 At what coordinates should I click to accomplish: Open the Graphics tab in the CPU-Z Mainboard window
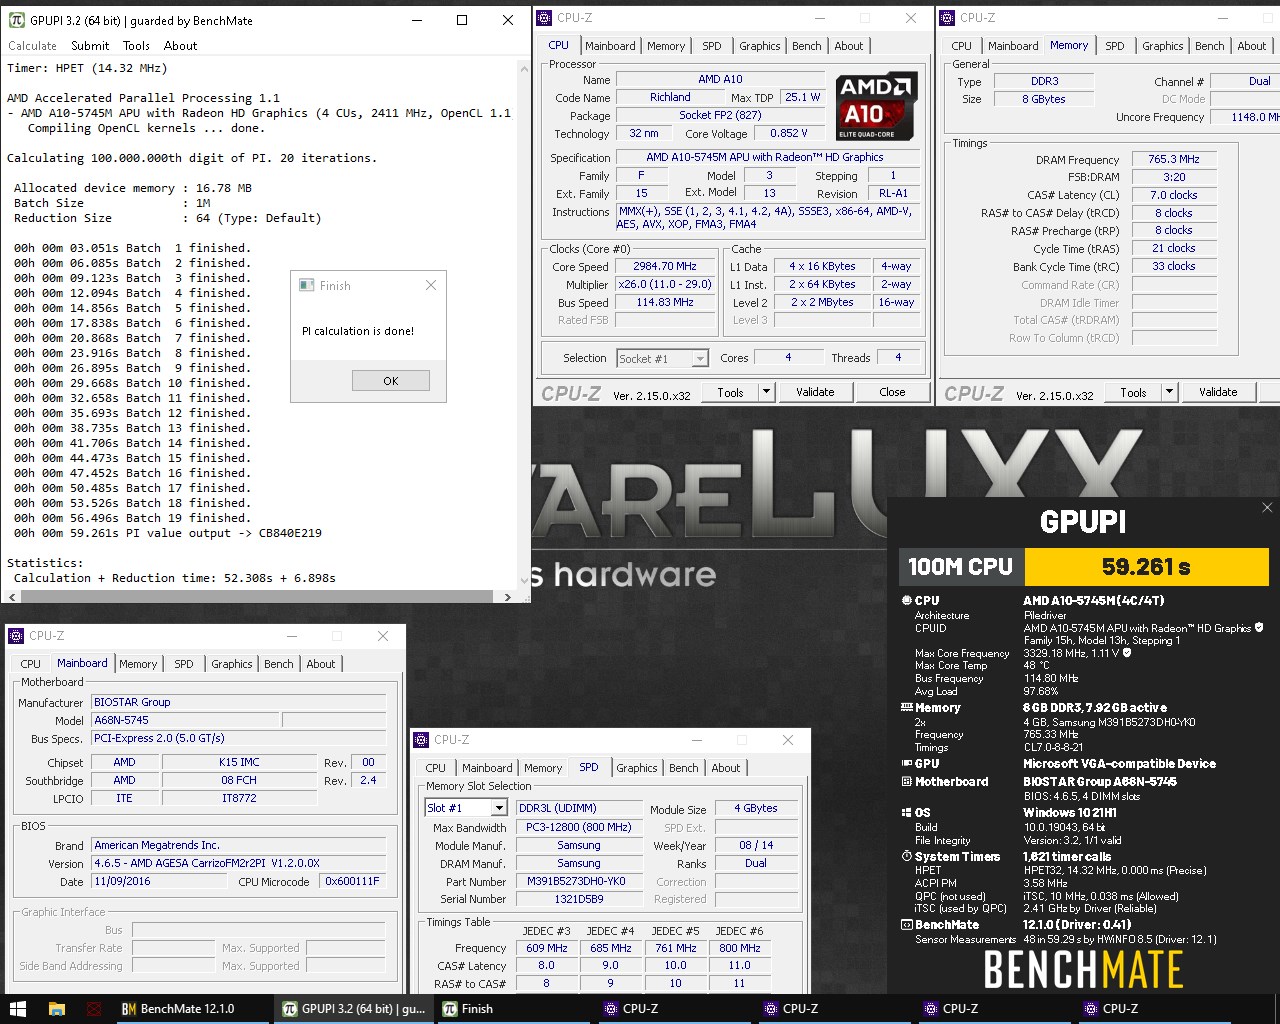[x=232, y=664]
